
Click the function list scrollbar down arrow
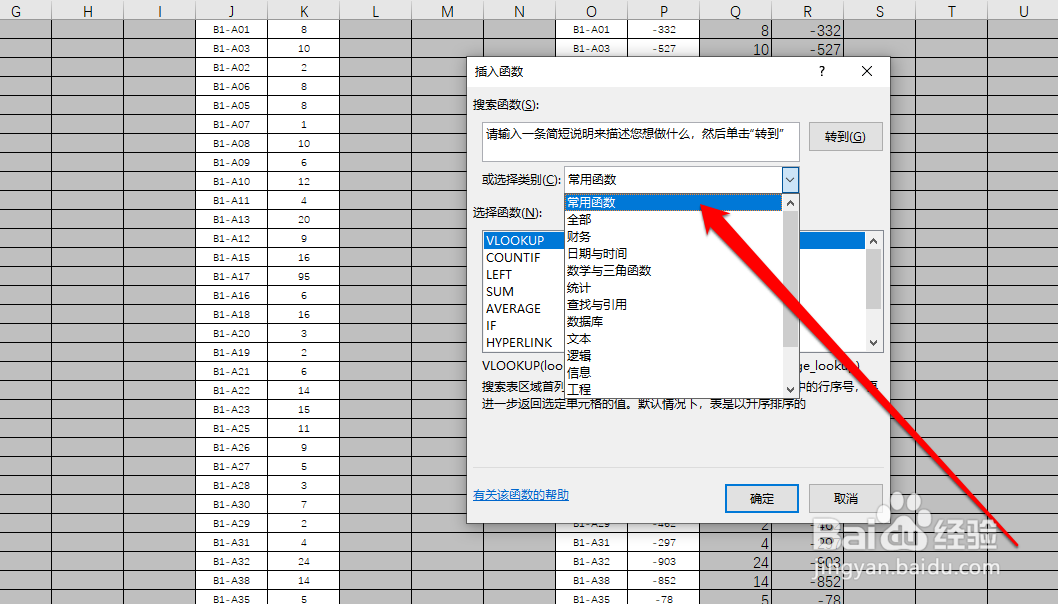coord(873,343)
